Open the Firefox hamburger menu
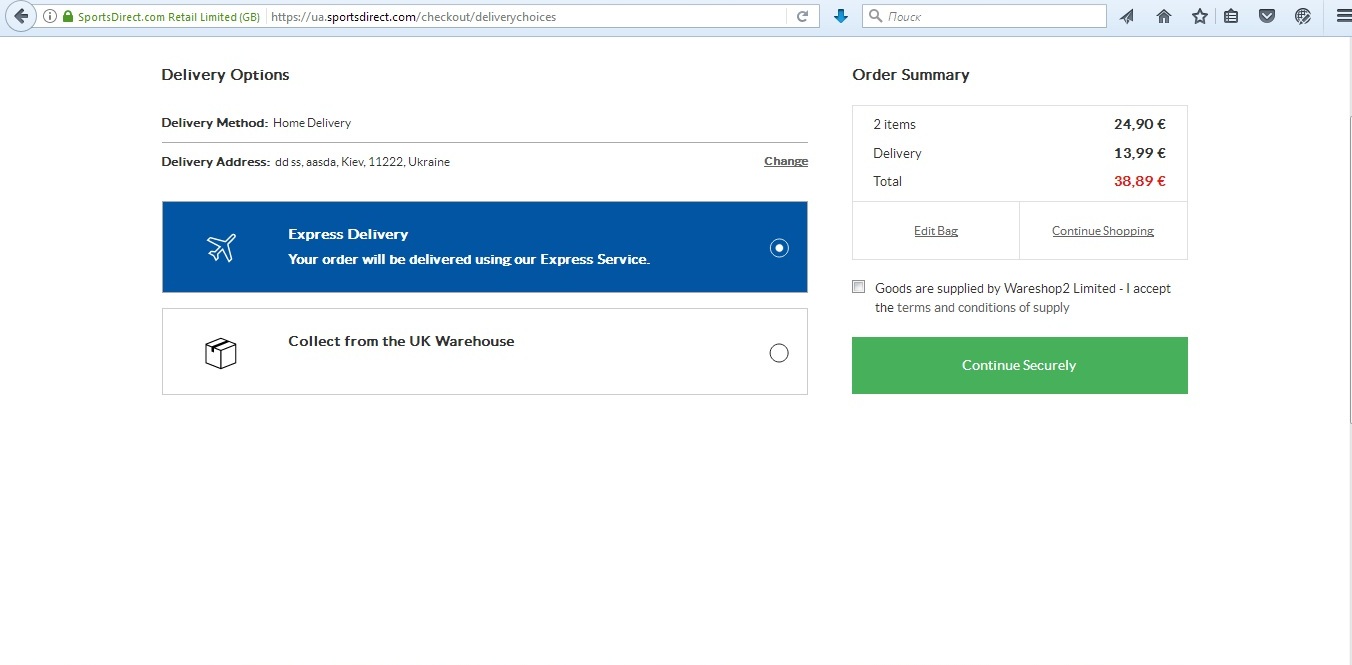Screen dimensions: 1352x665 (1343, 16)
